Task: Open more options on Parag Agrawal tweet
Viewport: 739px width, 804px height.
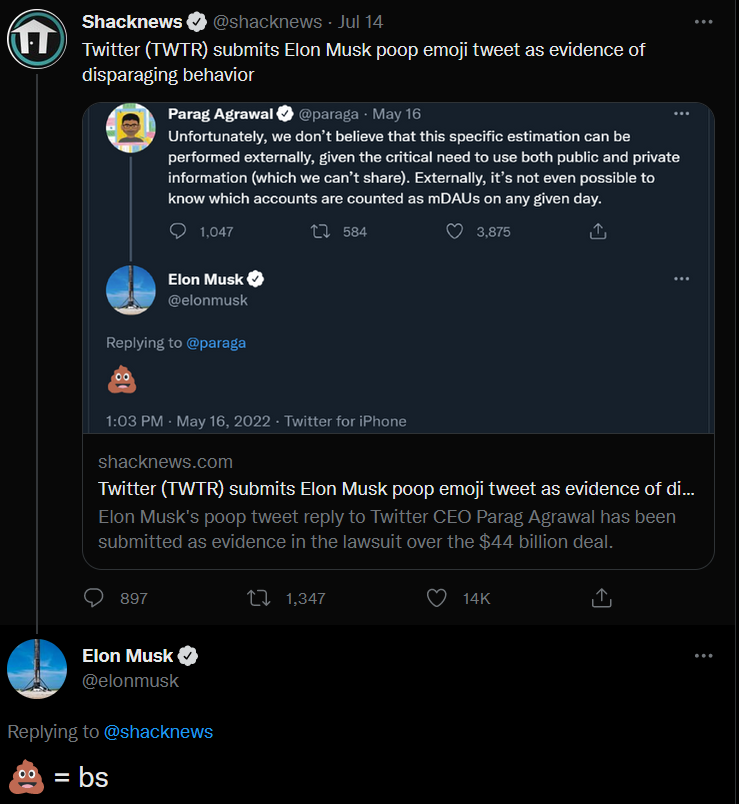Action: (x=681, y=114)
